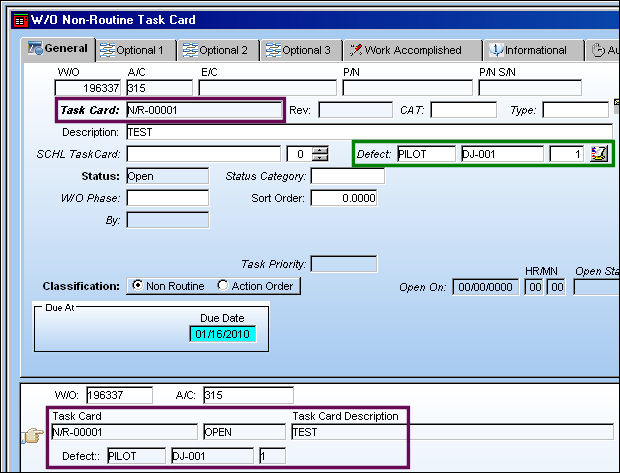The width and height of the screenshot is (620, 473).
Task: Click the Rev field
Action: coord(355,110)
